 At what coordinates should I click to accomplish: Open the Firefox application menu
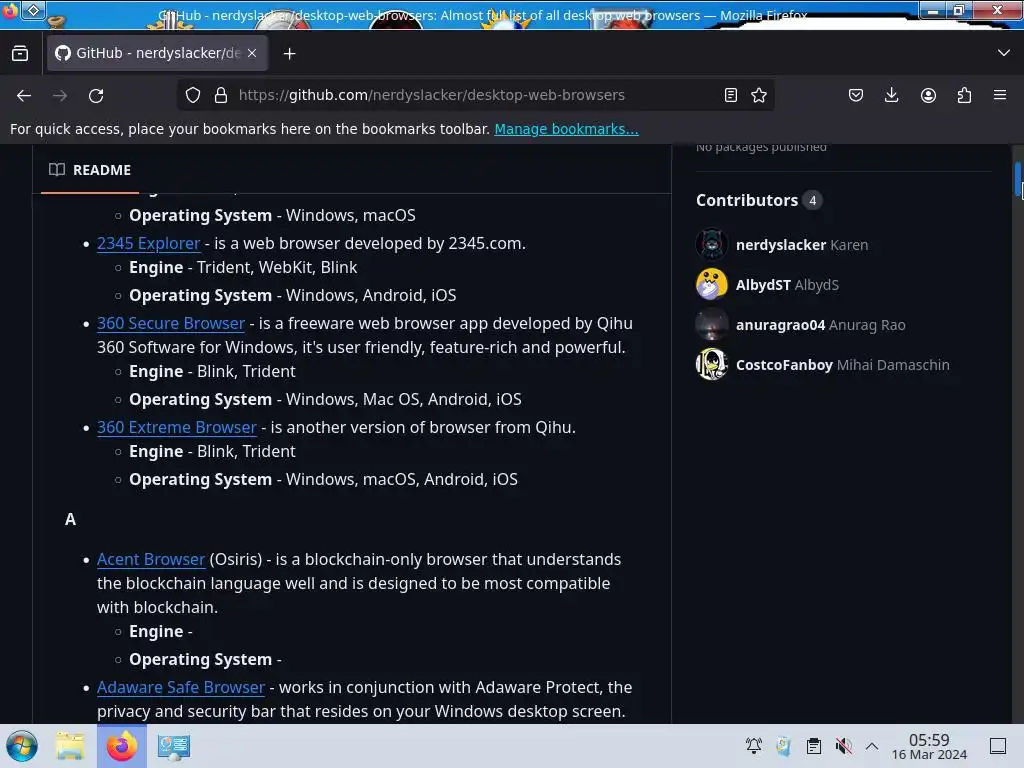(1000, 95)
